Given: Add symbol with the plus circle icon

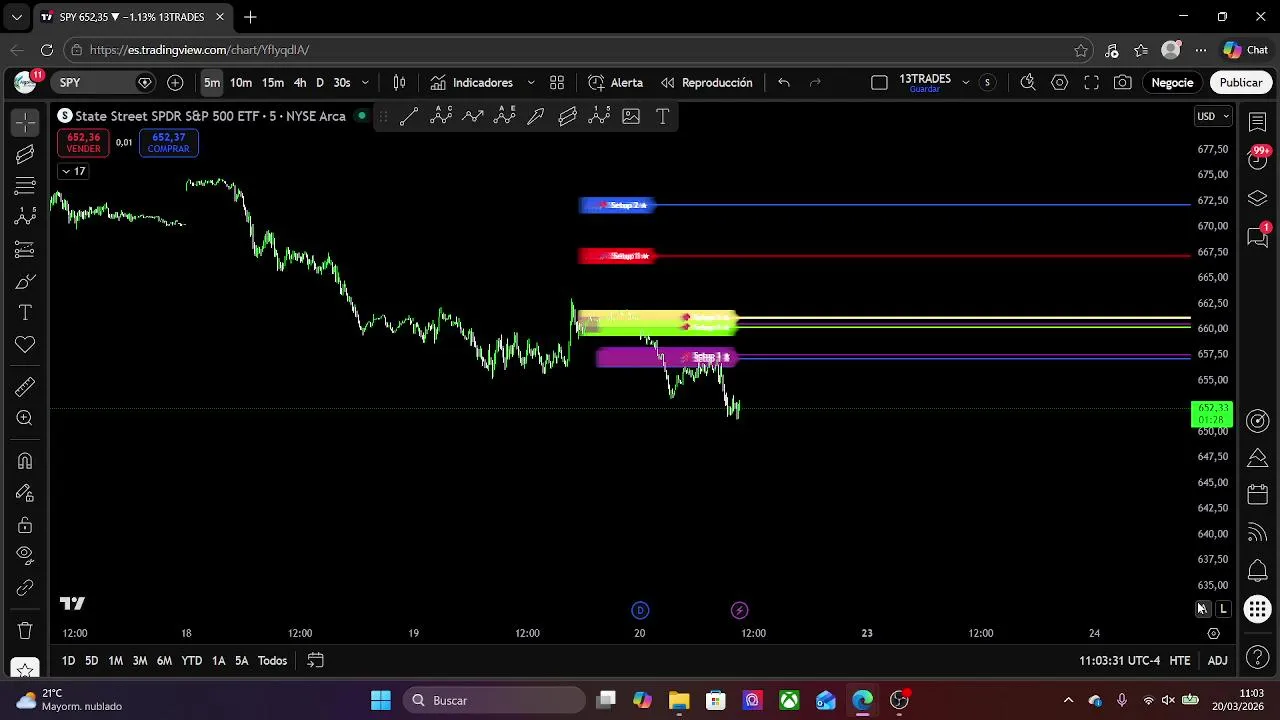Looking at the screenshot, I should 175,83.
